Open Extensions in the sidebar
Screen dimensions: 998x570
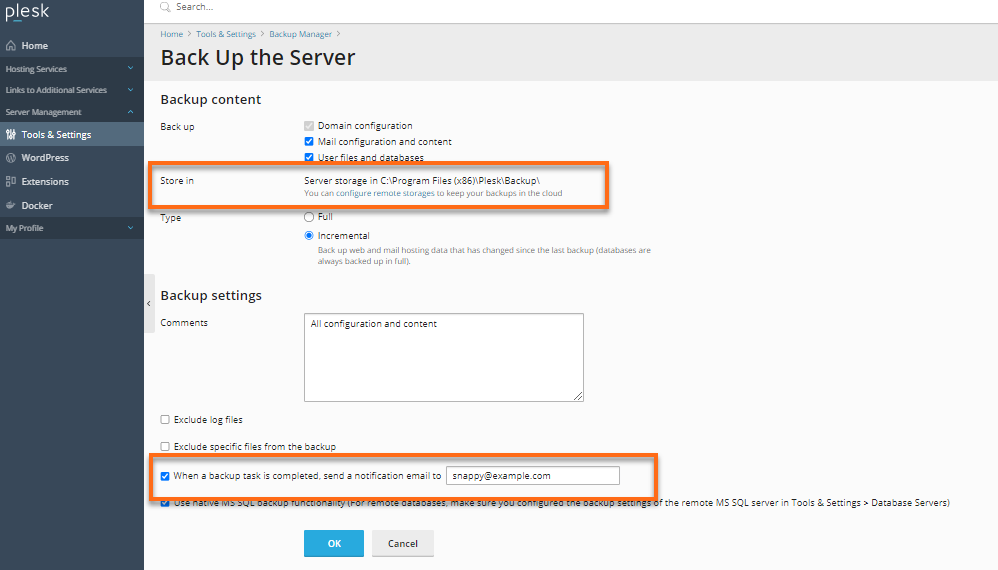click(71, 181)
